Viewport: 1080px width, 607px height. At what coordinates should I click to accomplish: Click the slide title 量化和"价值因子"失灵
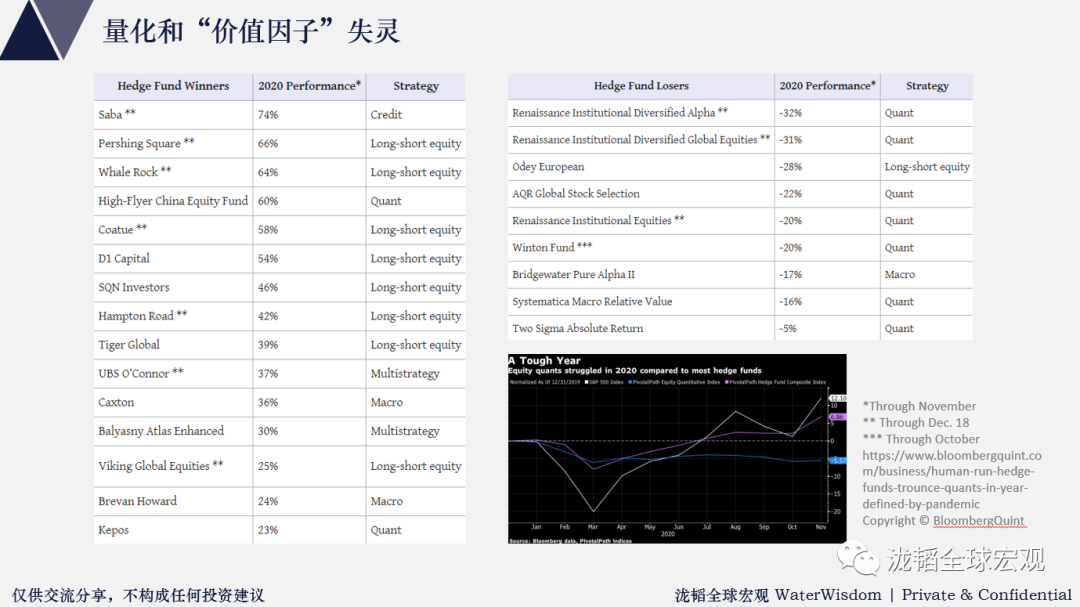click(251, 32)
